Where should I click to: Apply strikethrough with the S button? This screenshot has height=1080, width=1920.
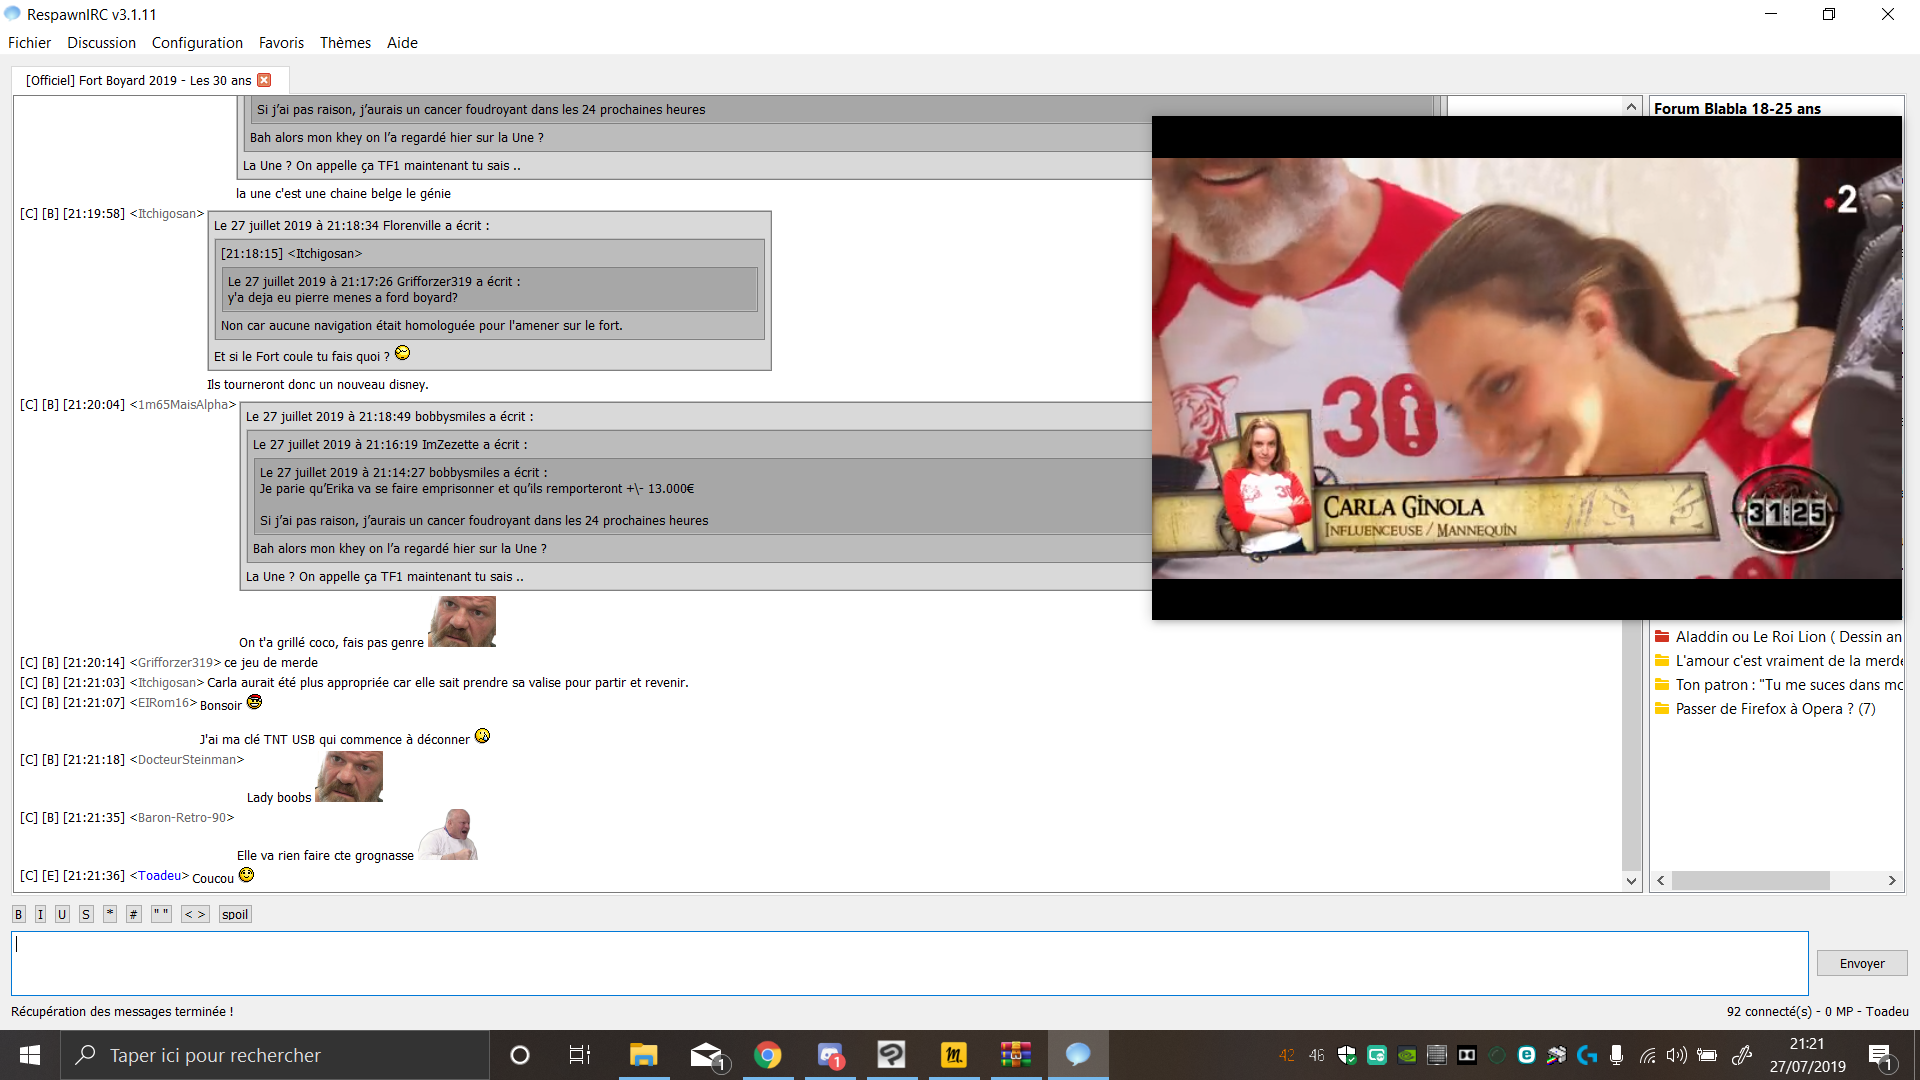pyautogui.click(x=86, y=914)
